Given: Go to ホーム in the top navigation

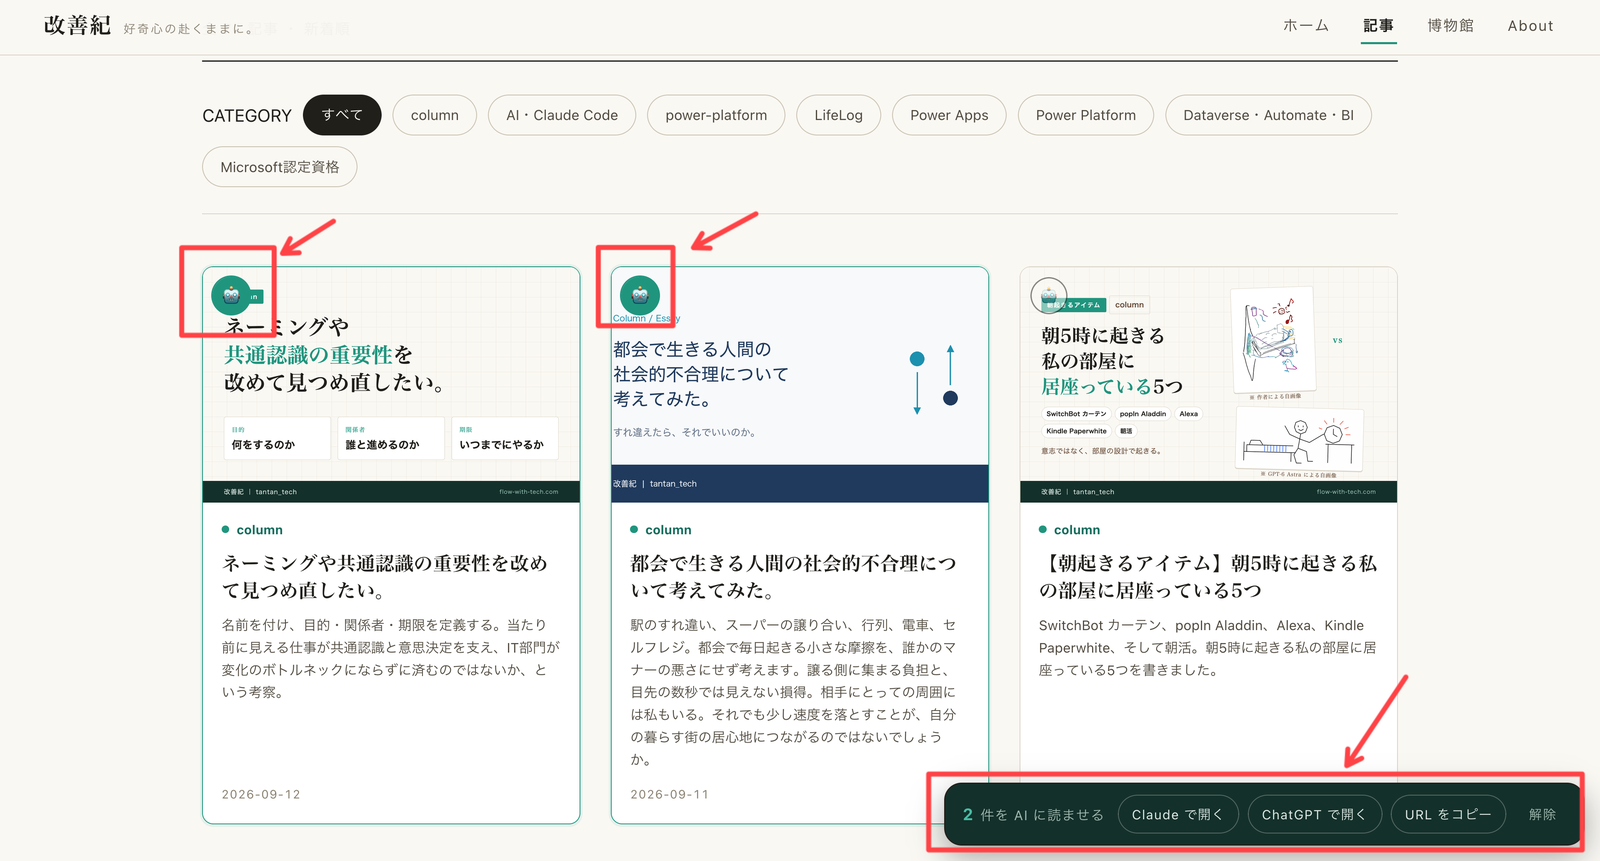Looking at the screenshot, I should click(1306, 26).
